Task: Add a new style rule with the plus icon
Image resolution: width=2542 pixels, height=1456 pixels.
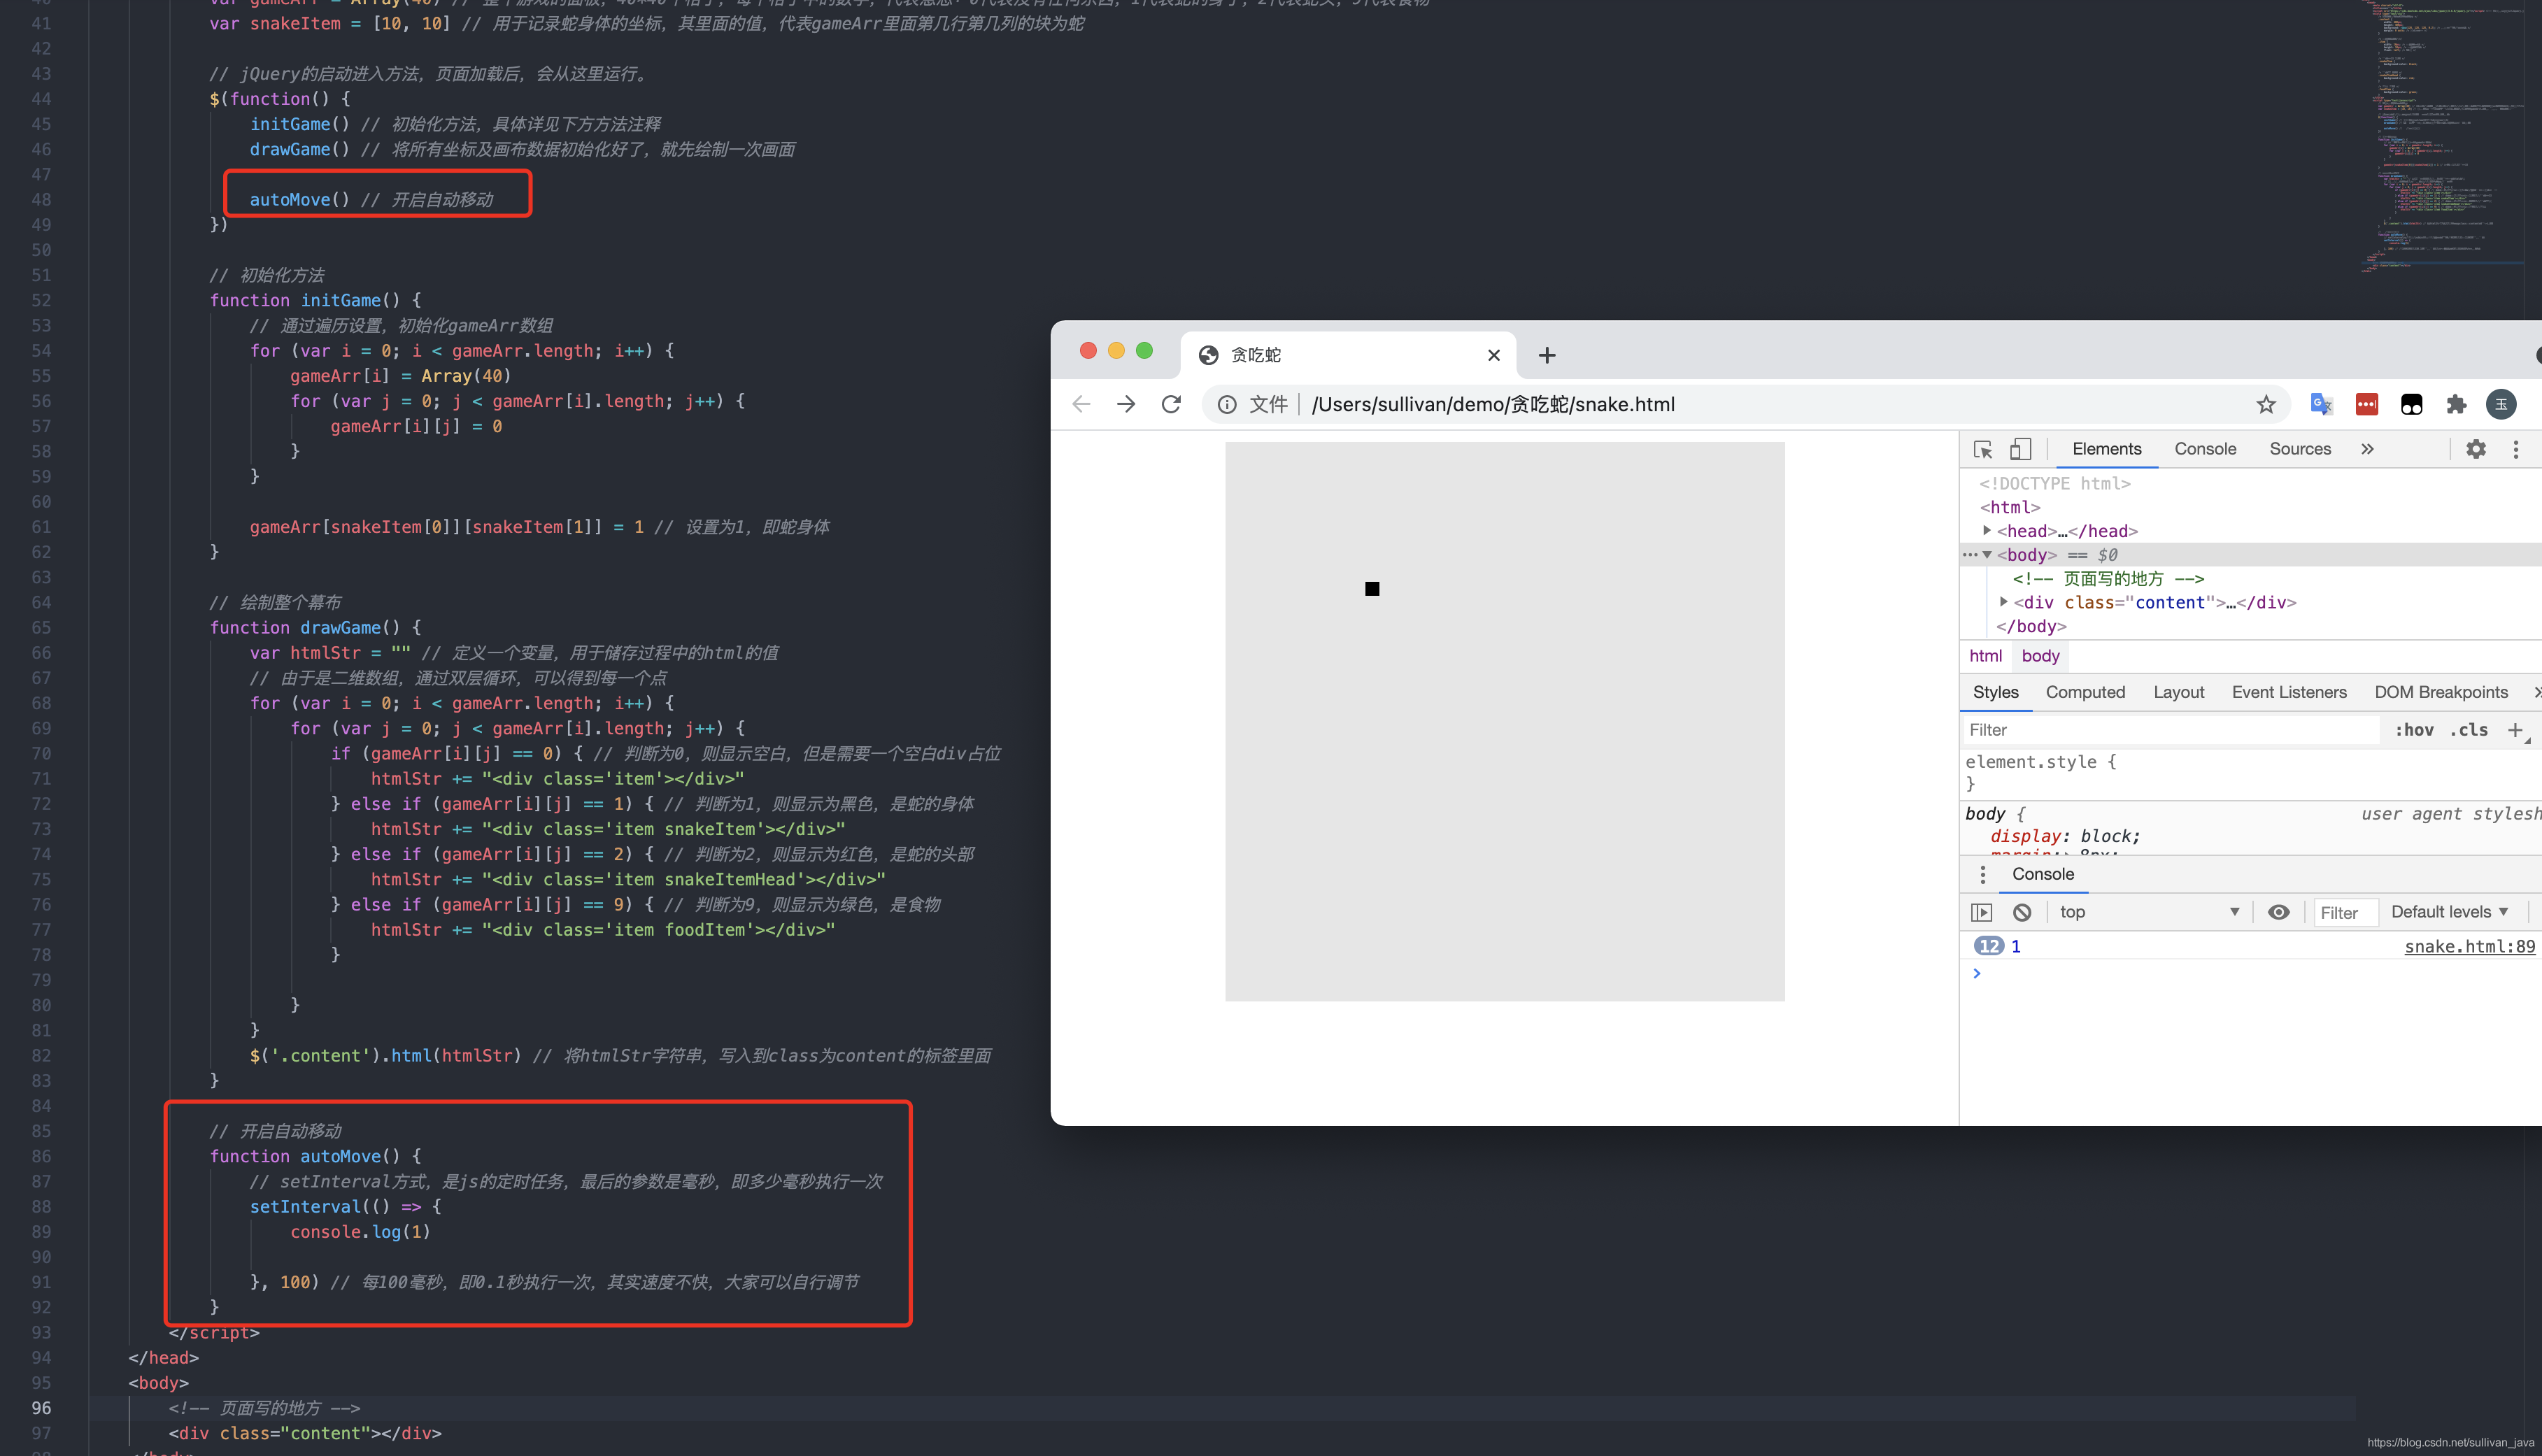Action: coord(2515,730)
